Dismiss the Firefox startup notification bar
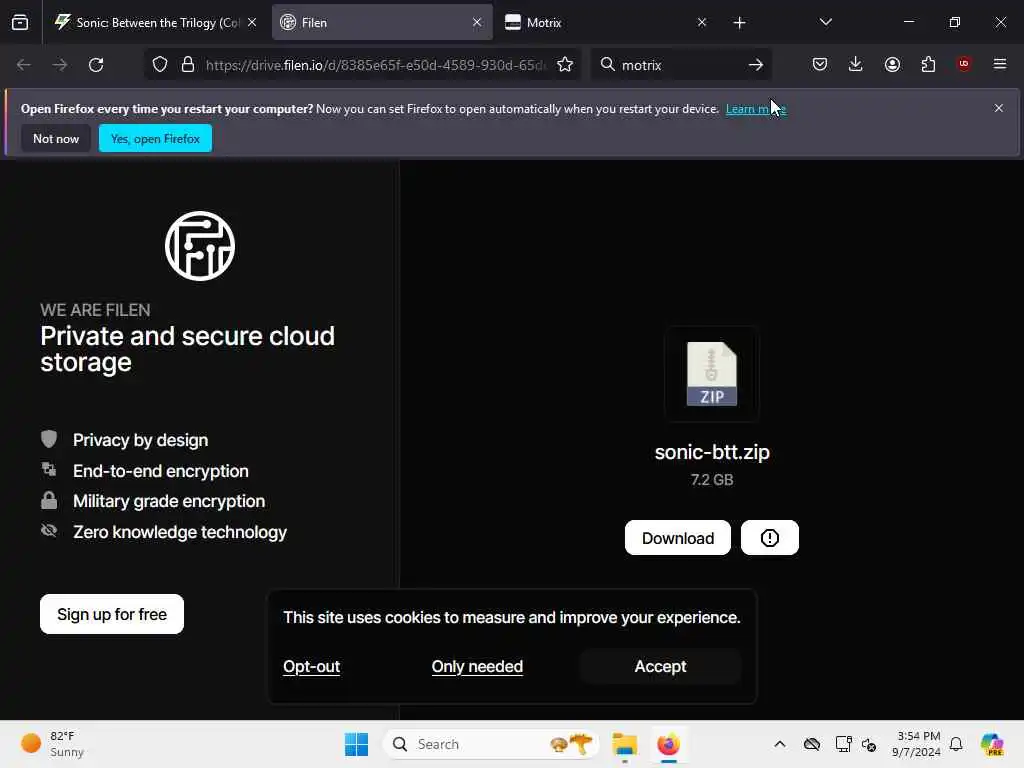The width and height of the screenshot is (1024, 768). click(999, 108)
